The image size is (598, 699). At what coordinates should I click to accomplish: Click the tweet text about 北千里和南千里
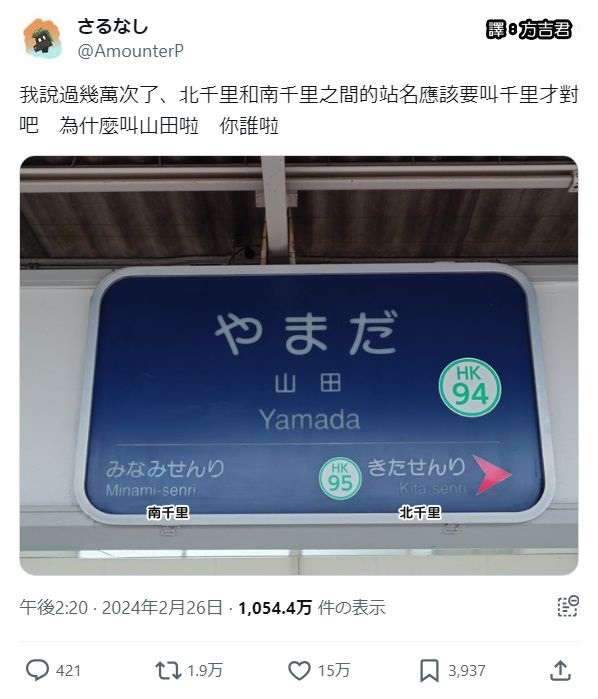299,110
